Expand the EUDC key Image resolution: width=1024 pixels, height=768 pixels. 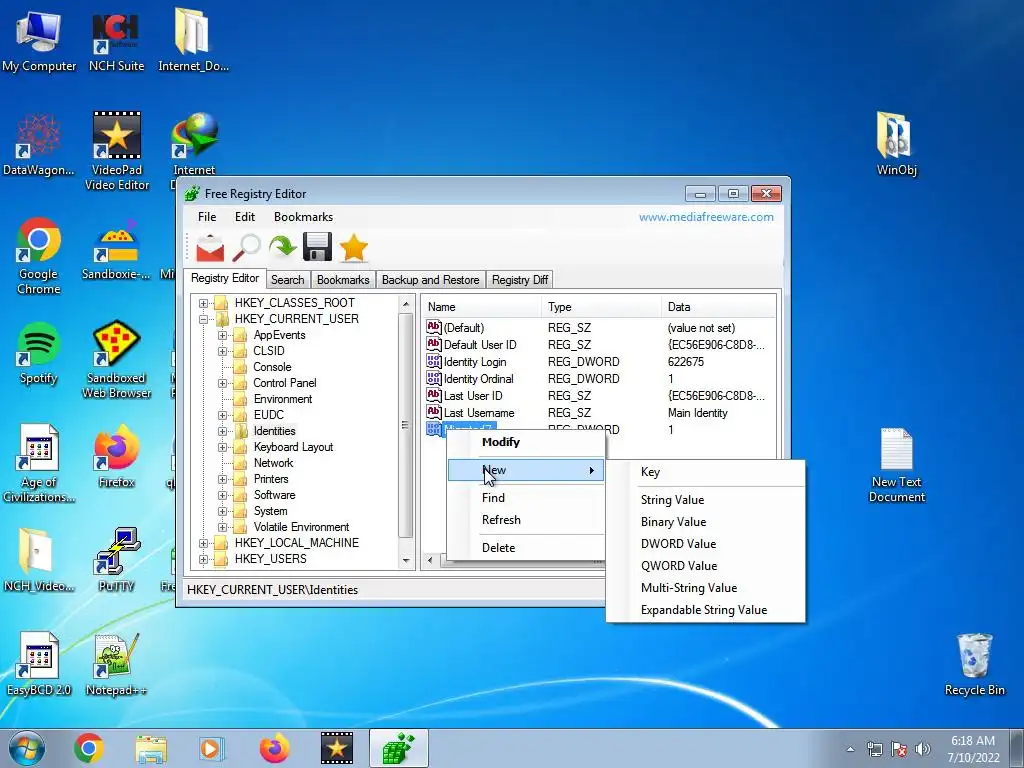point(223,415)
